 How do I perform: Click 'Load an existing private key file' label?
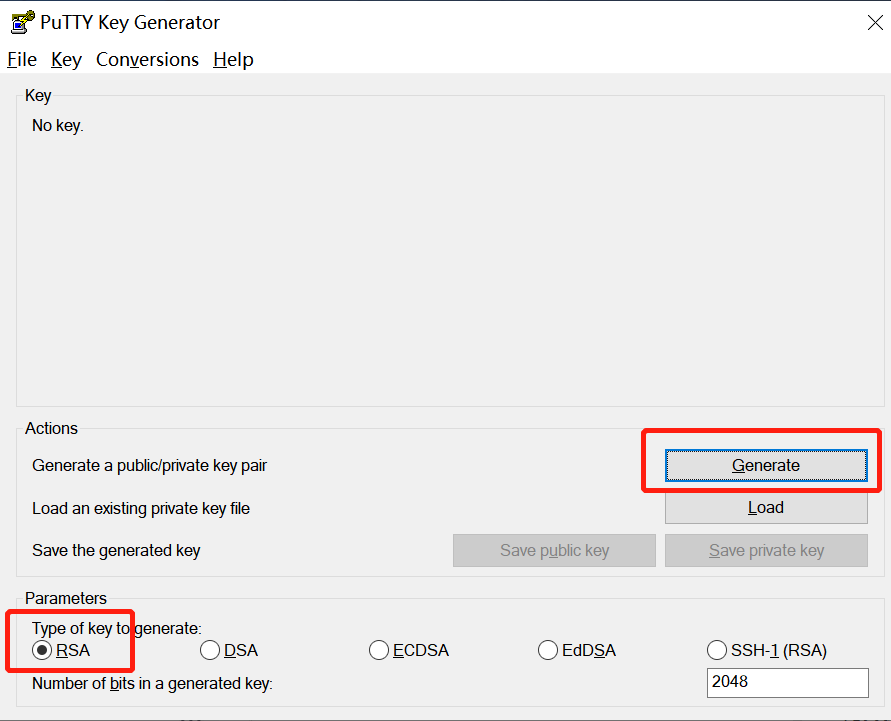click(141, 509)
